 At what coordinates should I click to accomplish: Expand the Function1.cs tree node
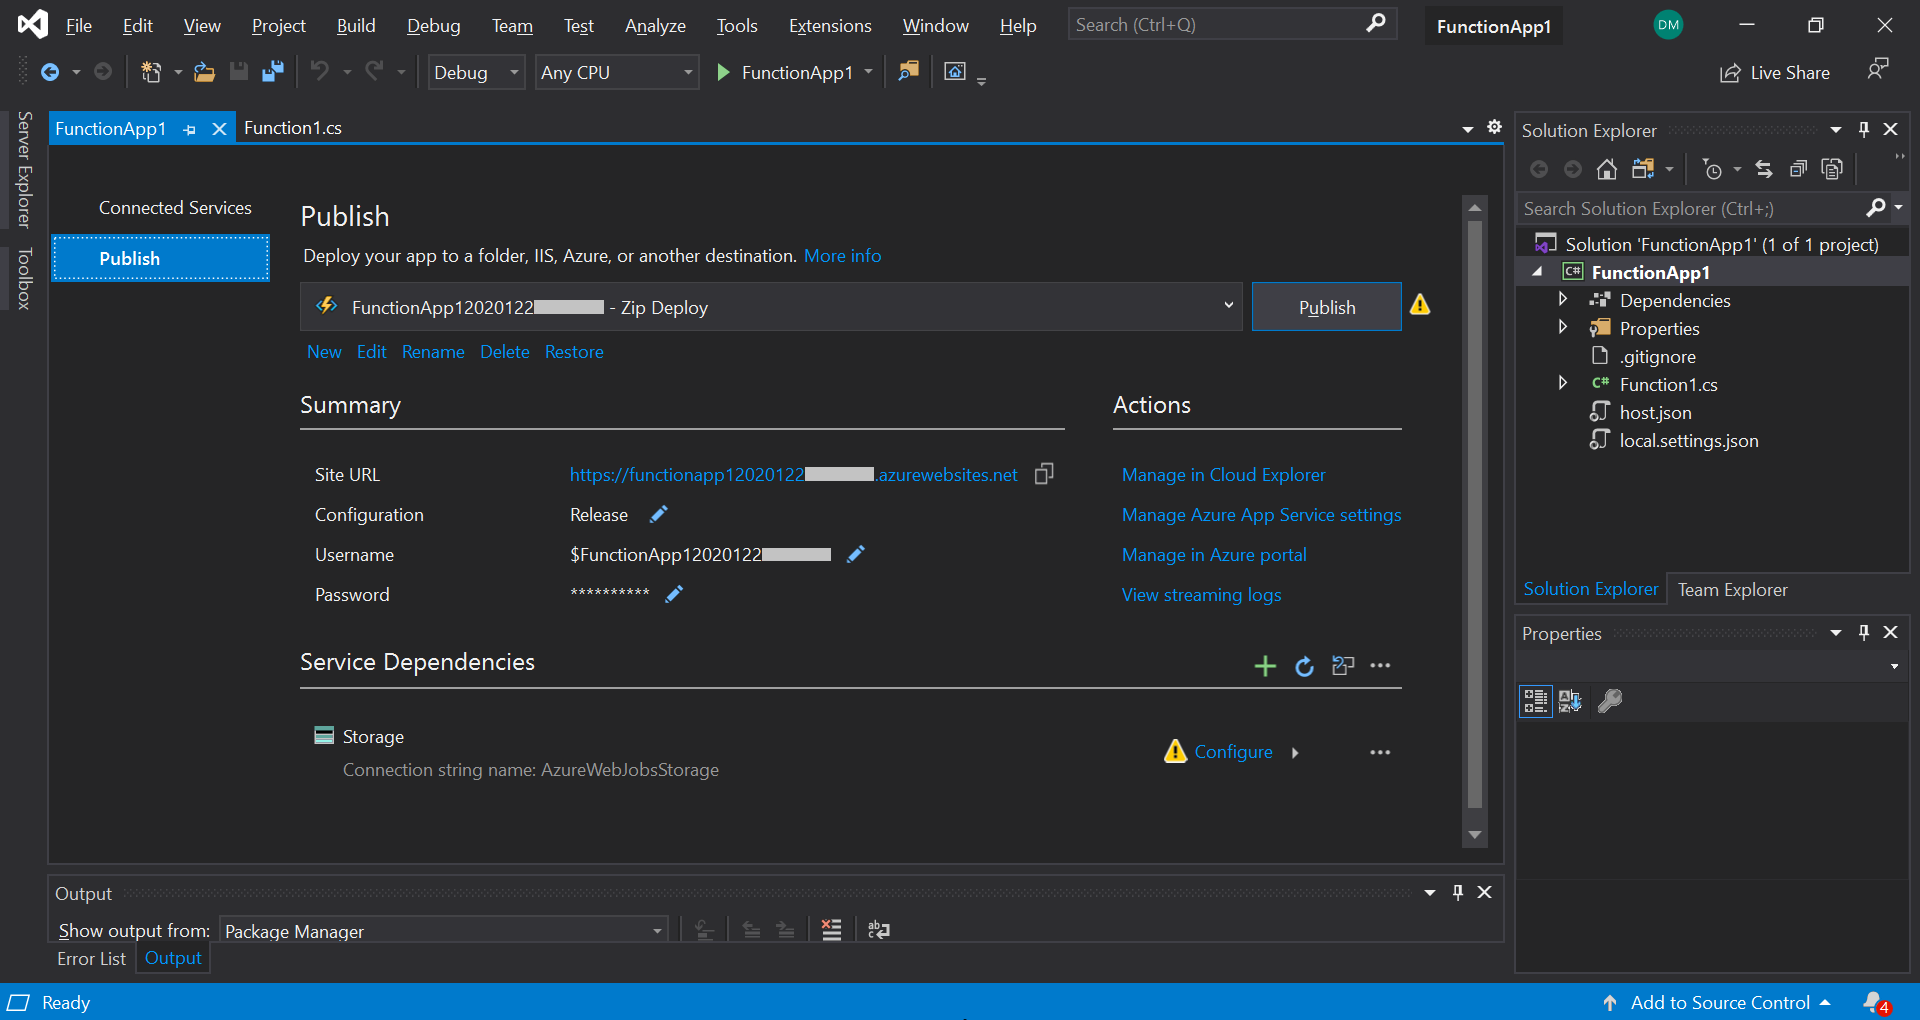1563,383
